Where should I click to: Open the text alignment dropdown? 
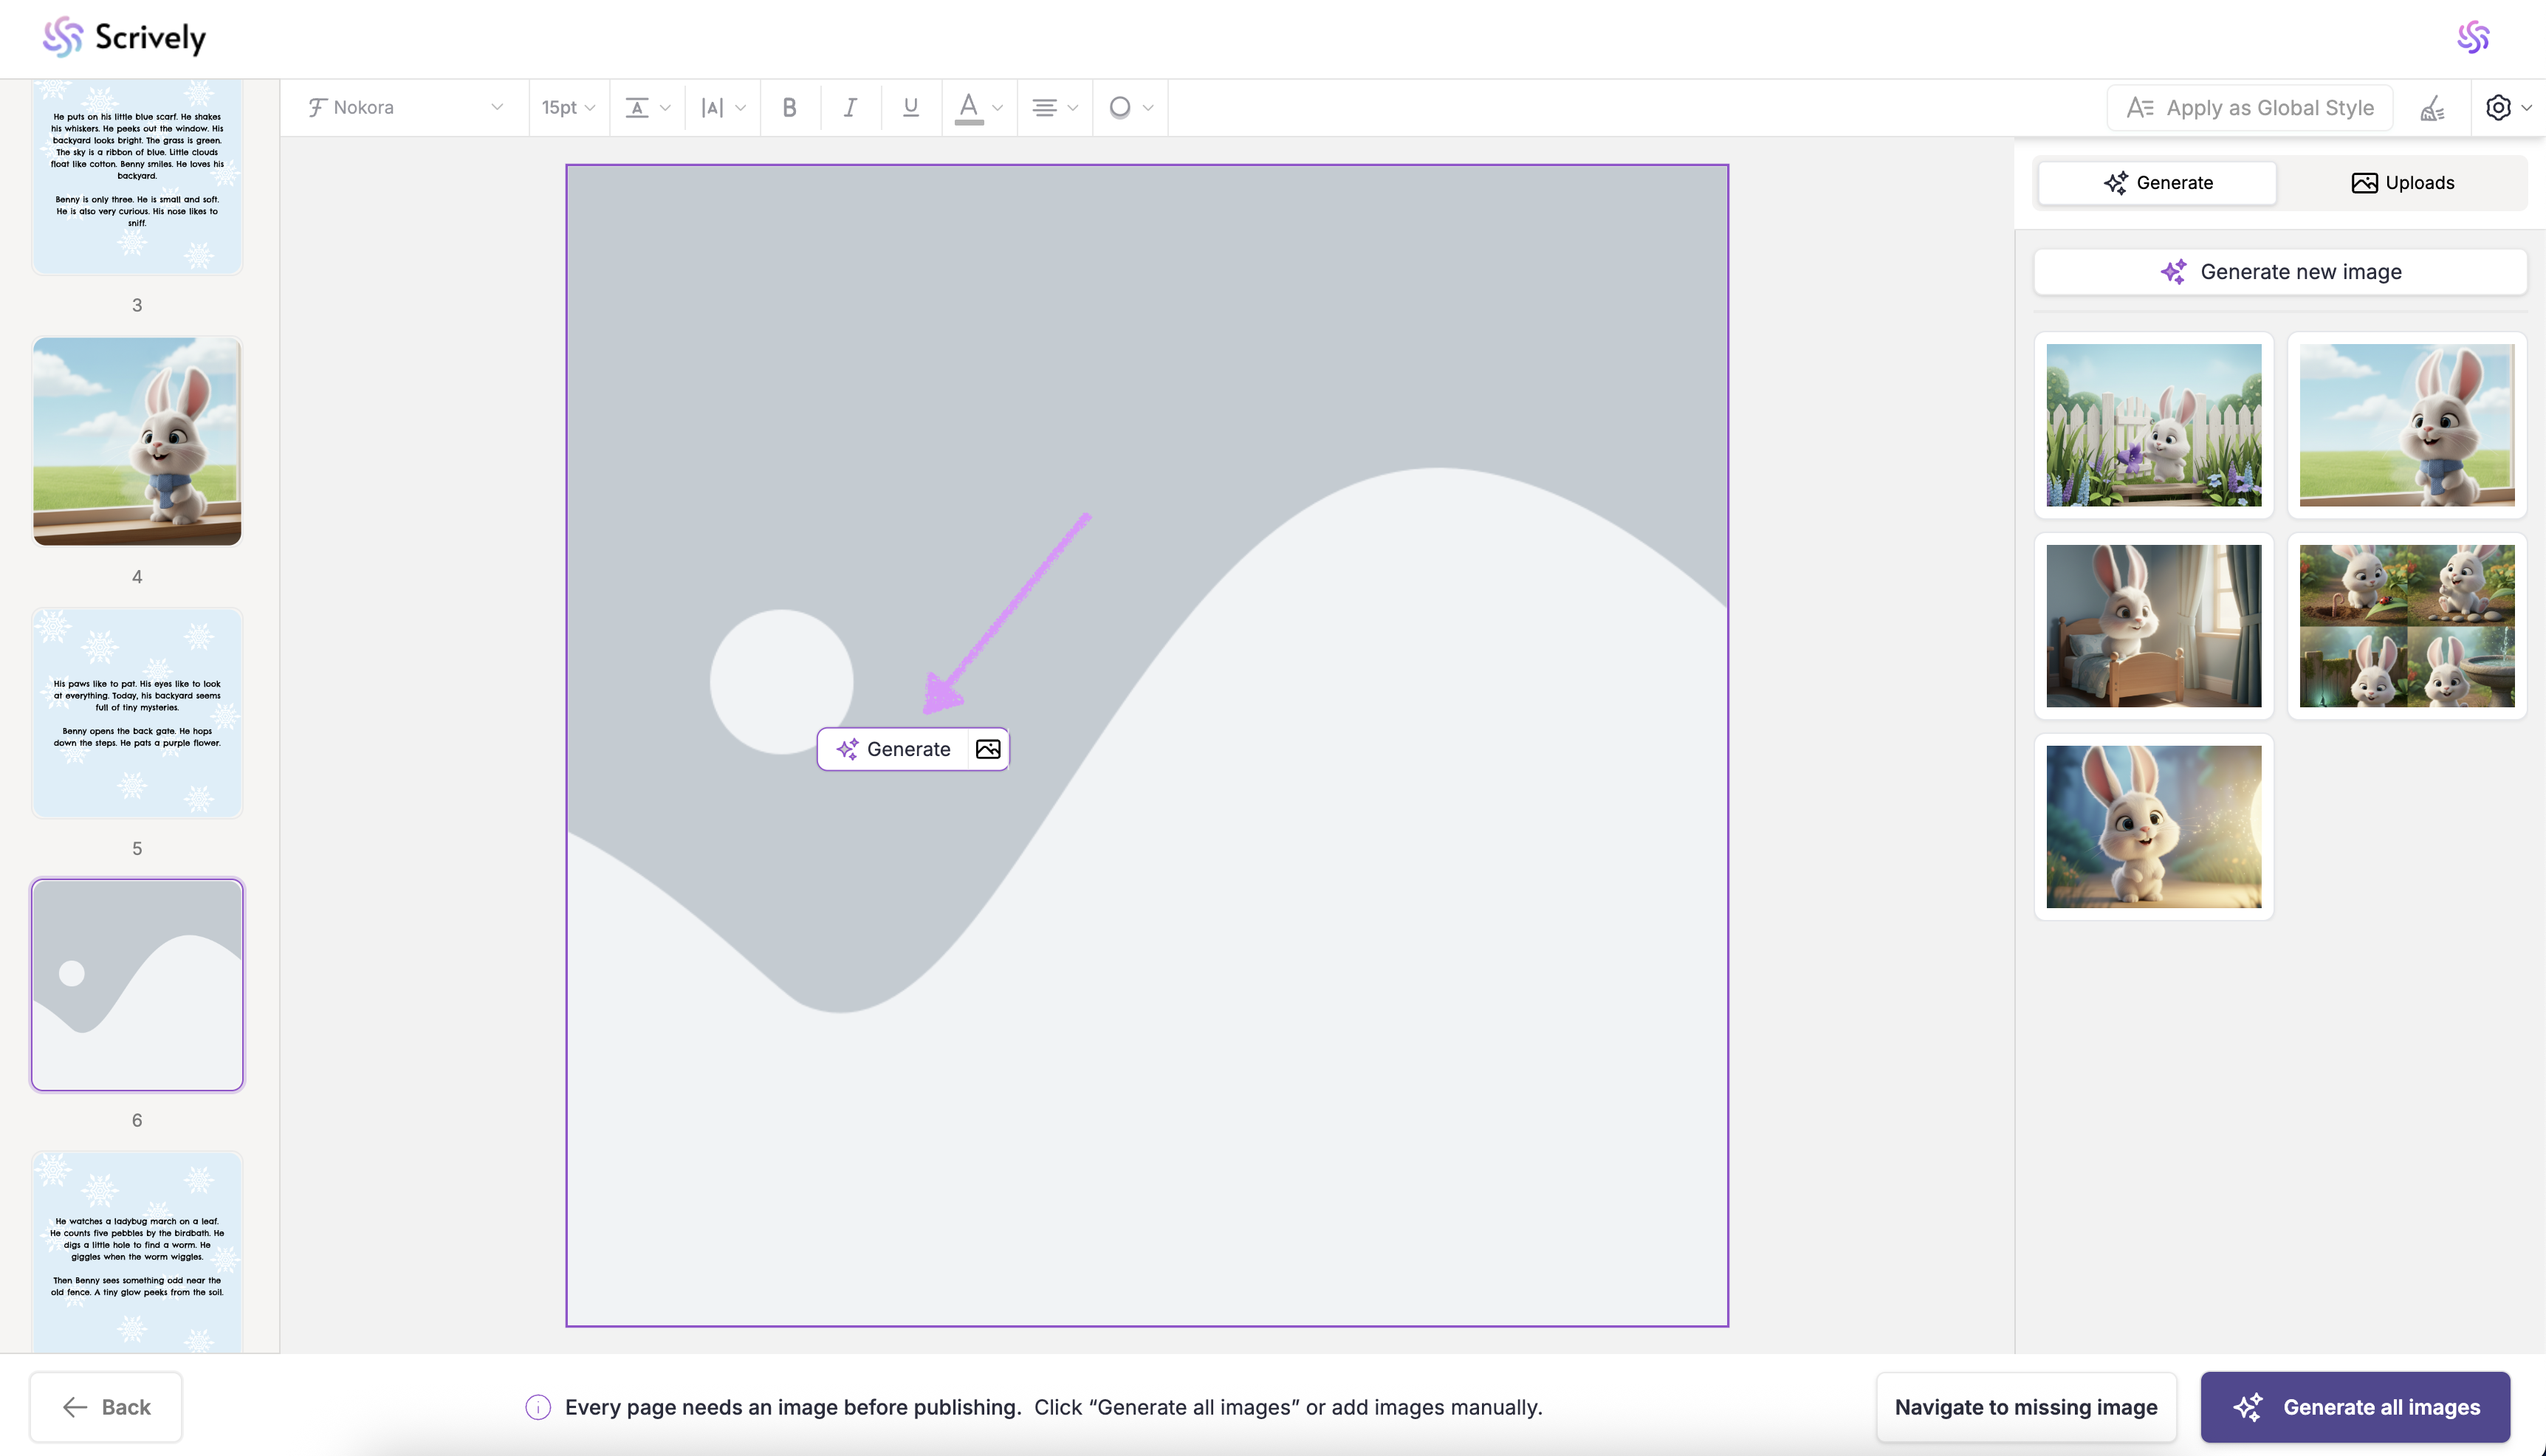pos(1054,107)
